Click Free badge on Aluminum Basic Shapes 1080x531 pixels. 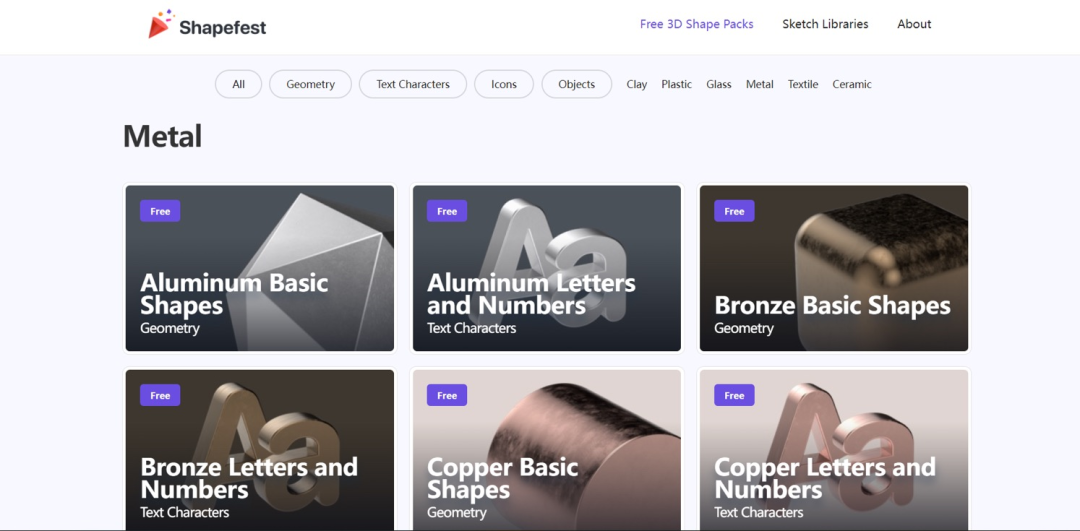[x=160, y=211]
